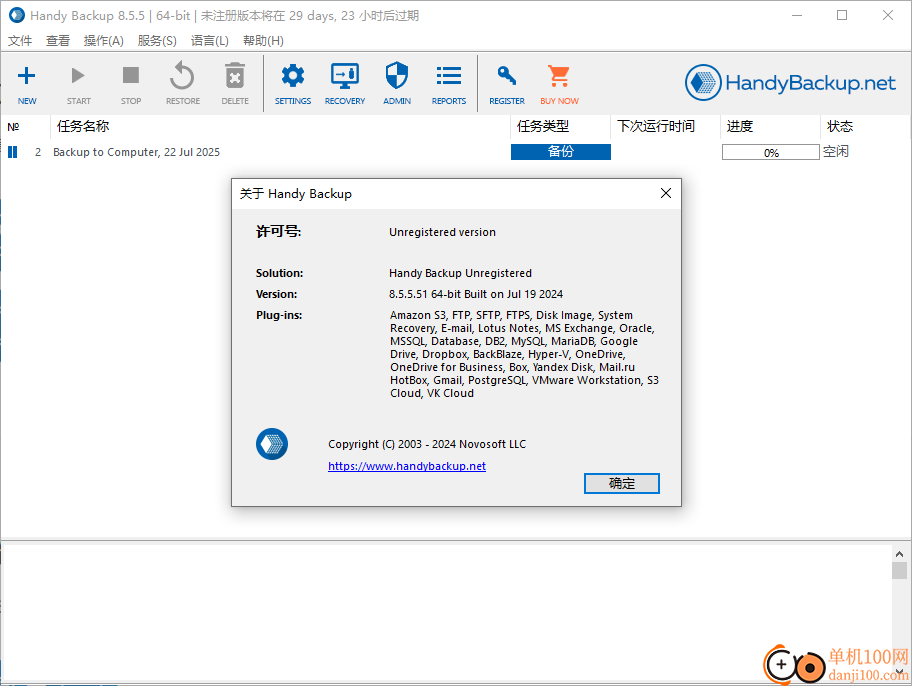Maximize the Handy Backup window
Screen dimensions: 912x686
click(x=842, y=16)
